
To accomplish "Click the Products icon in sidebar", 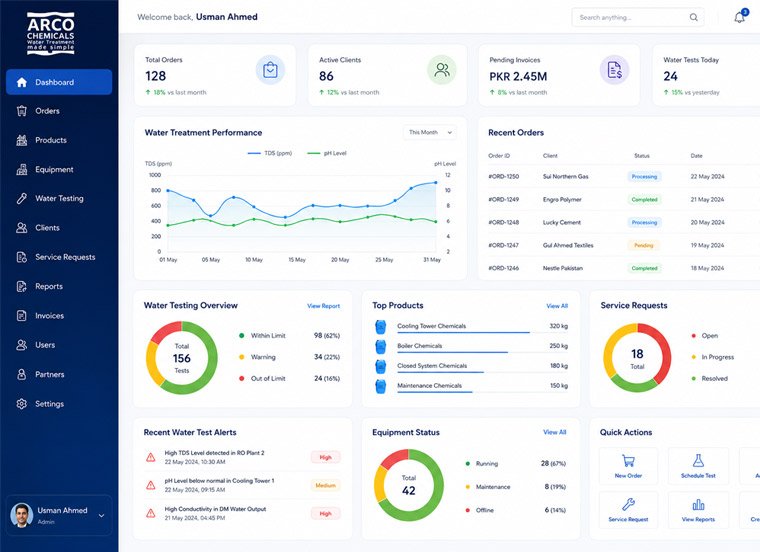I will (22, 140).
